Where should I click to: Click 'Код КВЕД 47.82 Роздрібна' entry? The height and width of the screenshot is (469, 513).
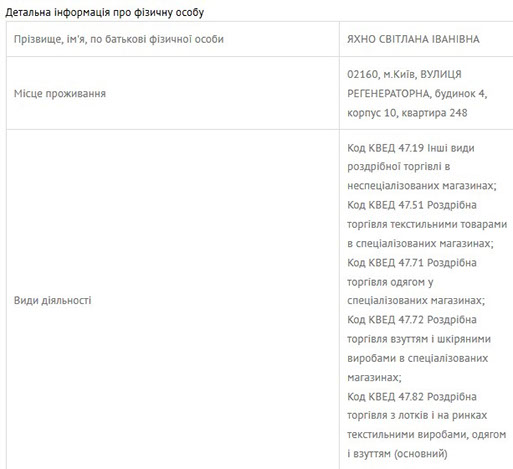click(412, 396)
